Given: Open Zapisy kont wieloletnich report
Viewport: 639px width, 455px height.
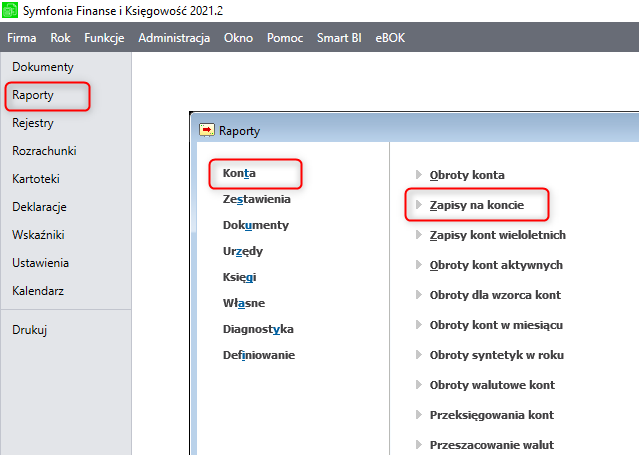Looking at the screenshot, I should tap(498, 235).
